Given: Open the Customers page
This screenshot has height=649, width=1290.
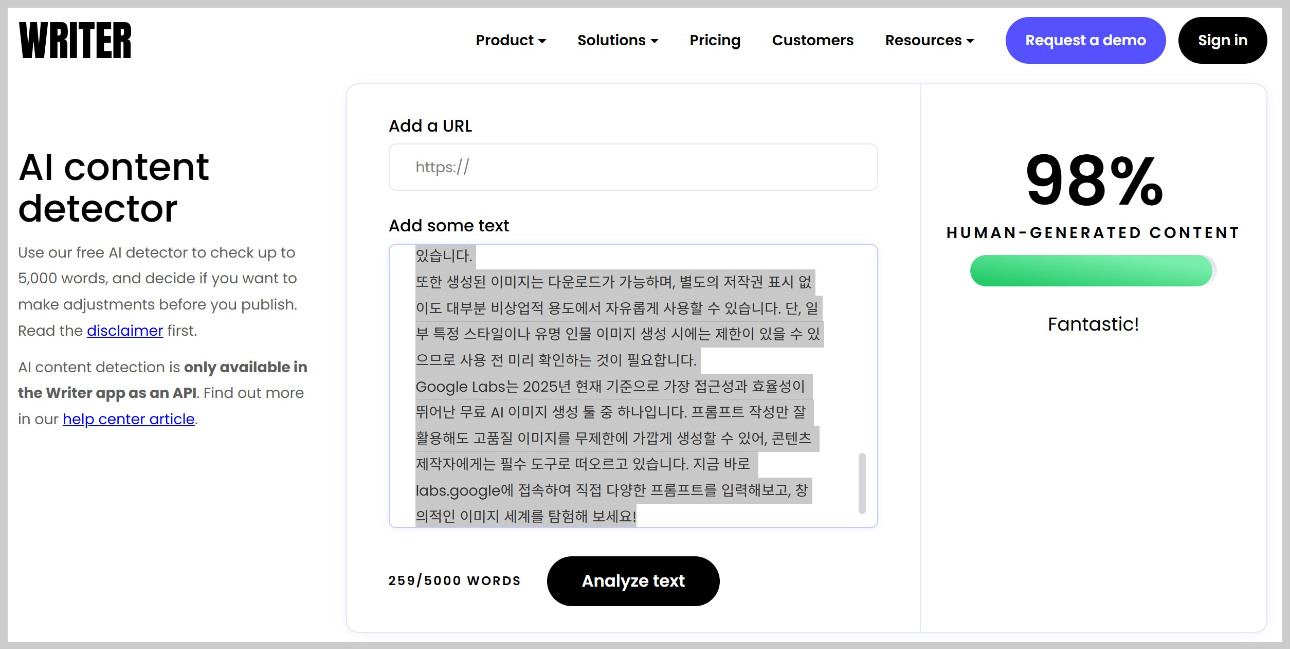Looking at the screenshot, I should click(x=812, y=40).
